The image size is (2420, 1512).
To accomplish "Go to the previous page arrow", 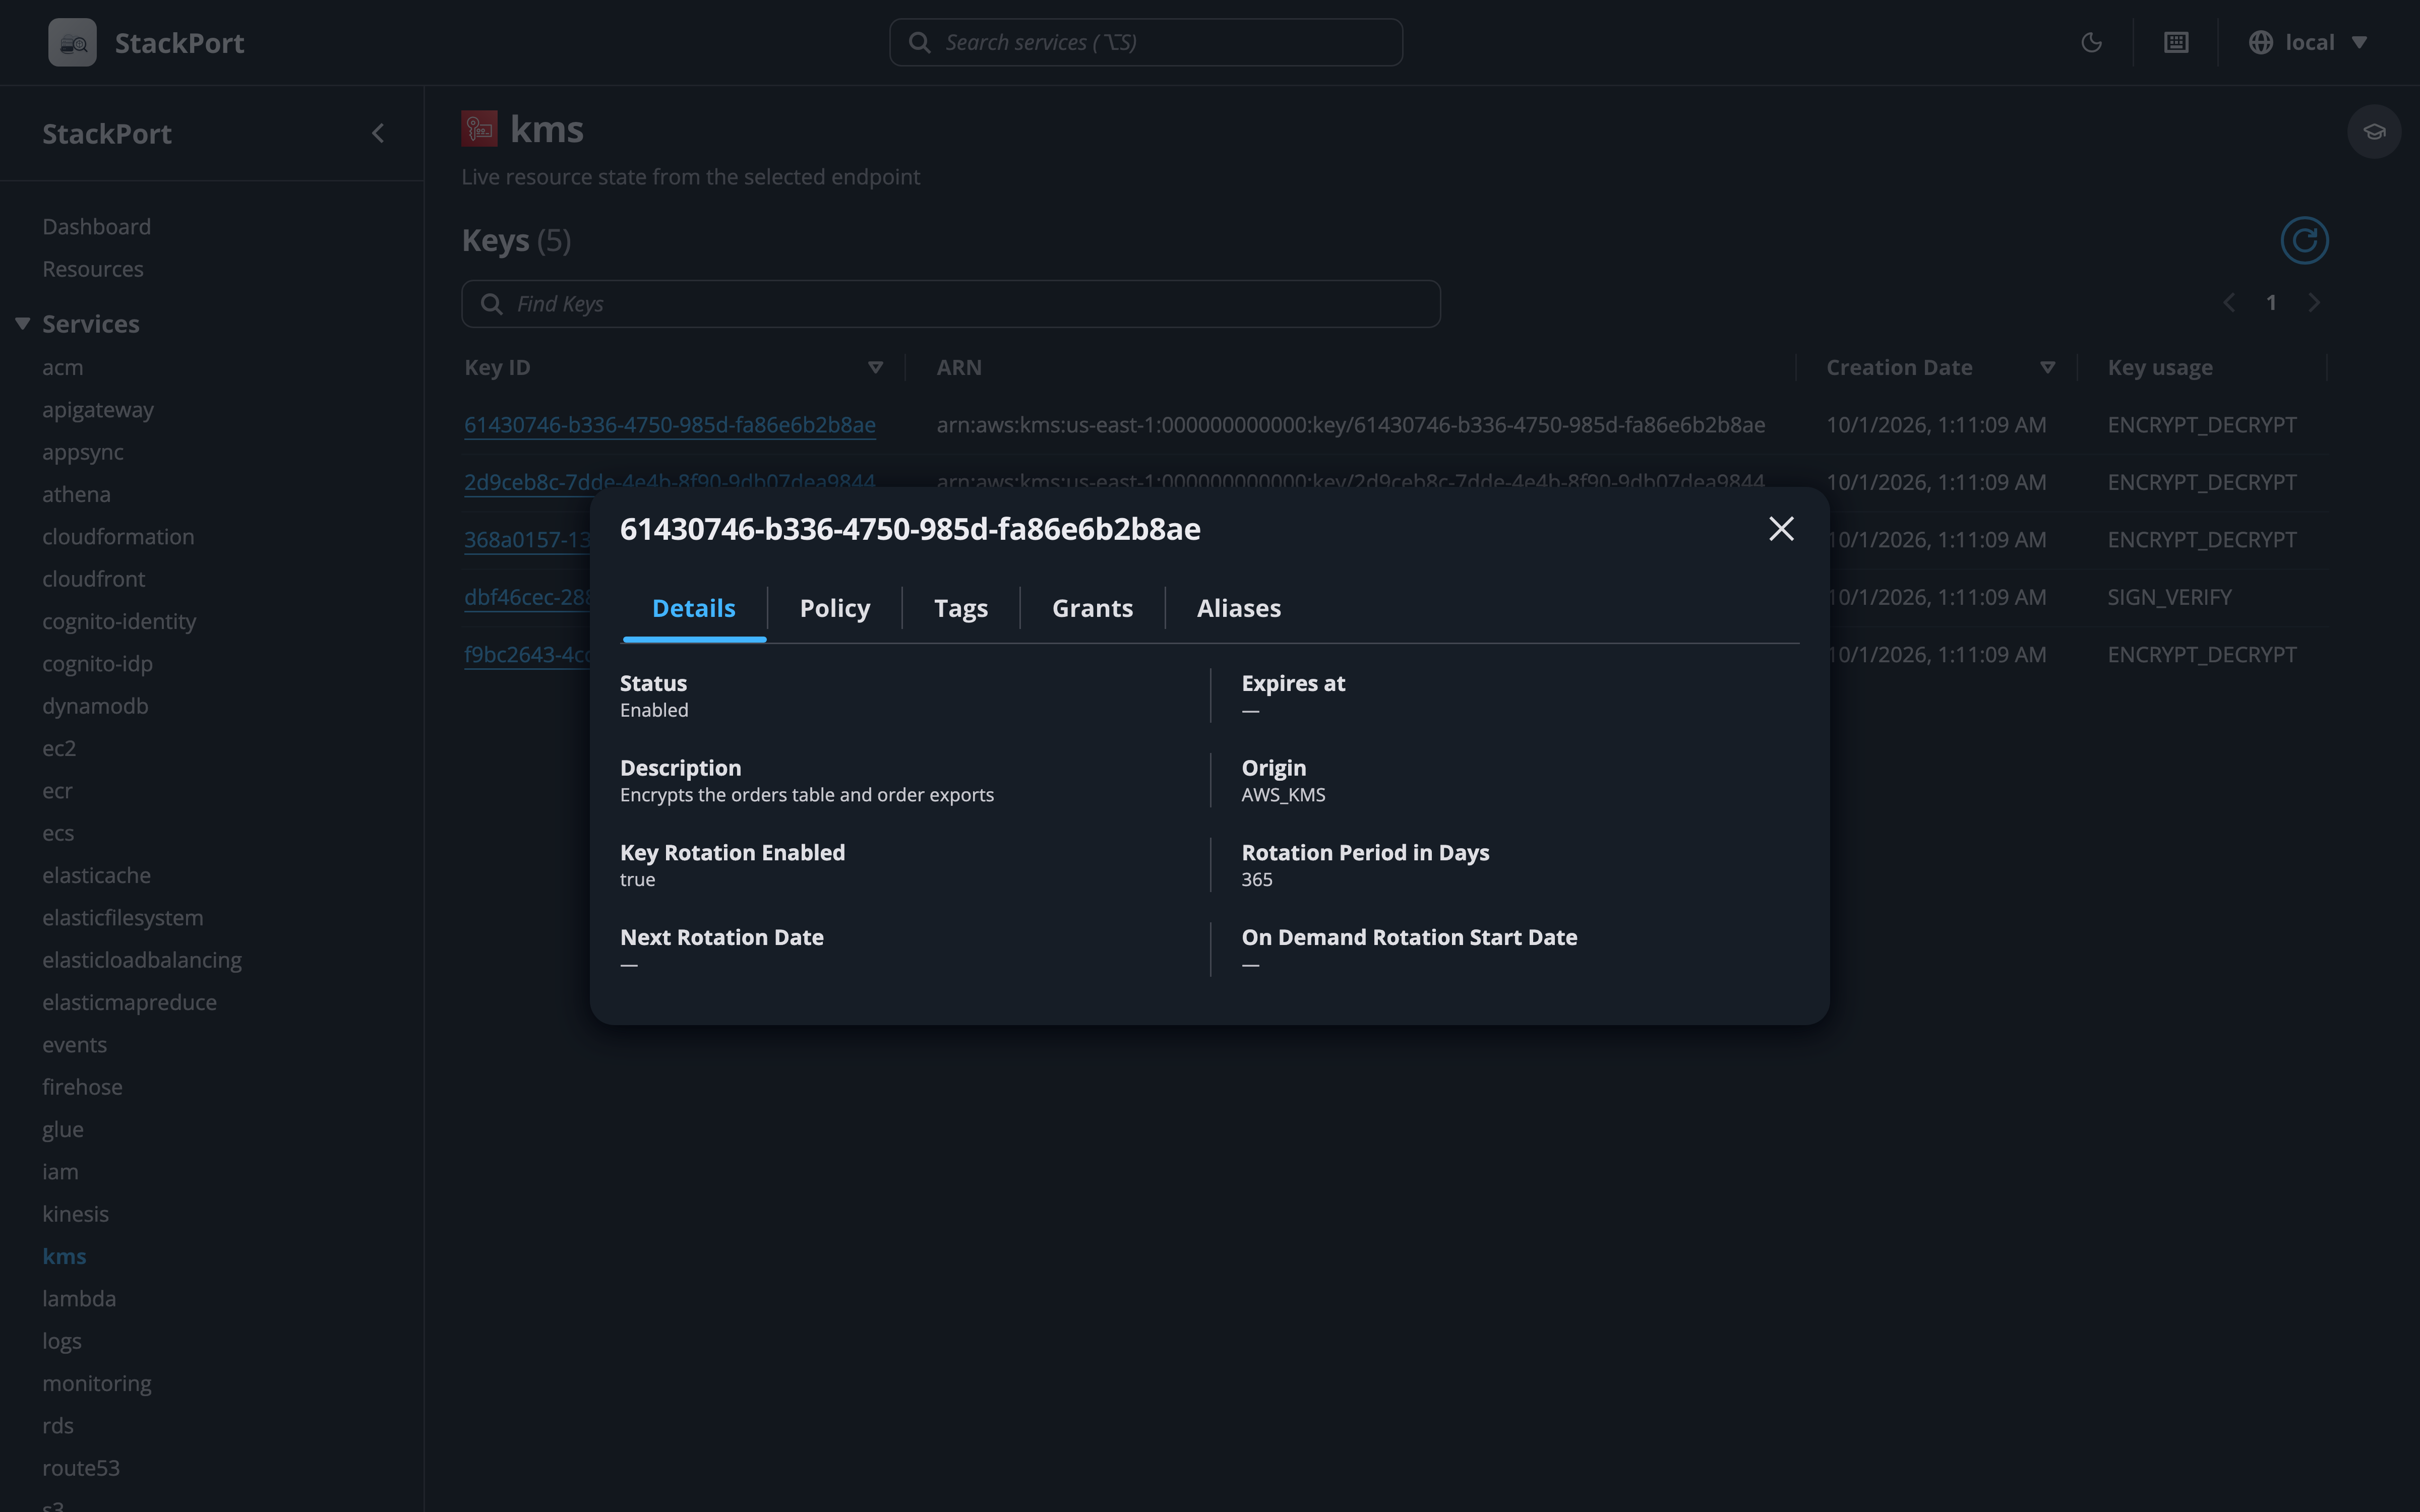I will pos(2229,303).
